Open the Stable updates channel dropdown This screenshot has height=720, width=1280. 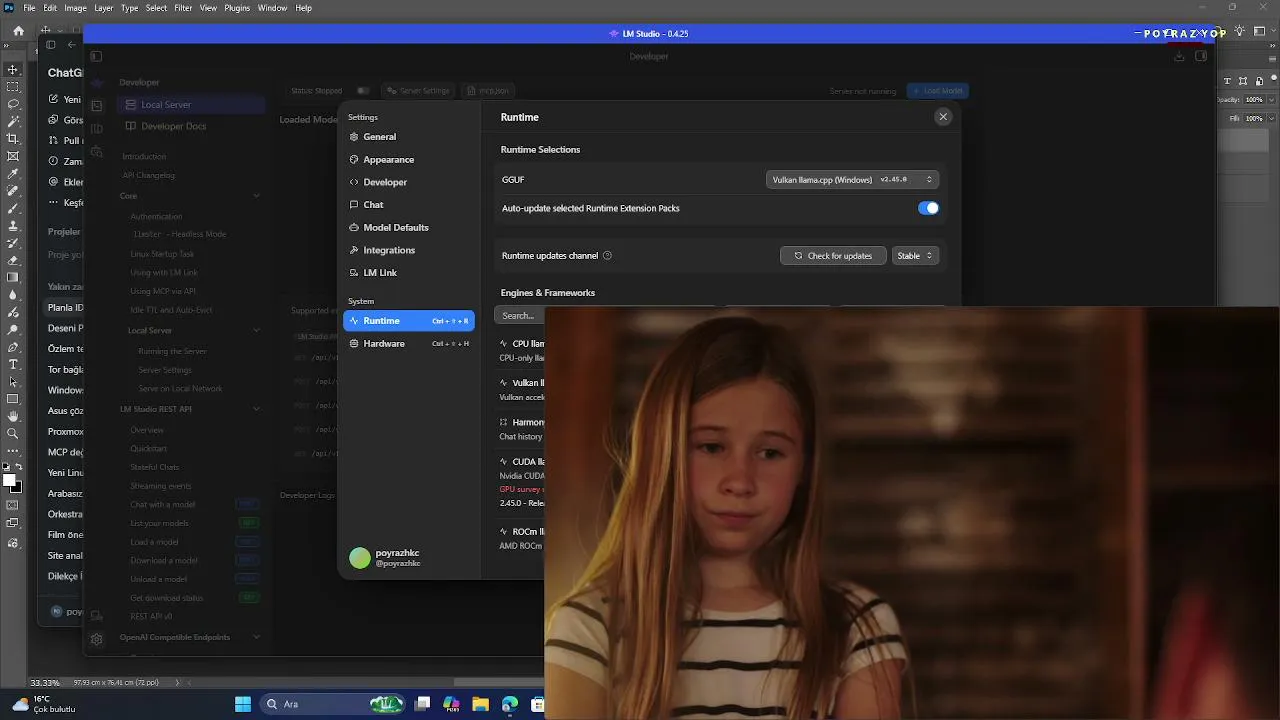click(915, 256)
